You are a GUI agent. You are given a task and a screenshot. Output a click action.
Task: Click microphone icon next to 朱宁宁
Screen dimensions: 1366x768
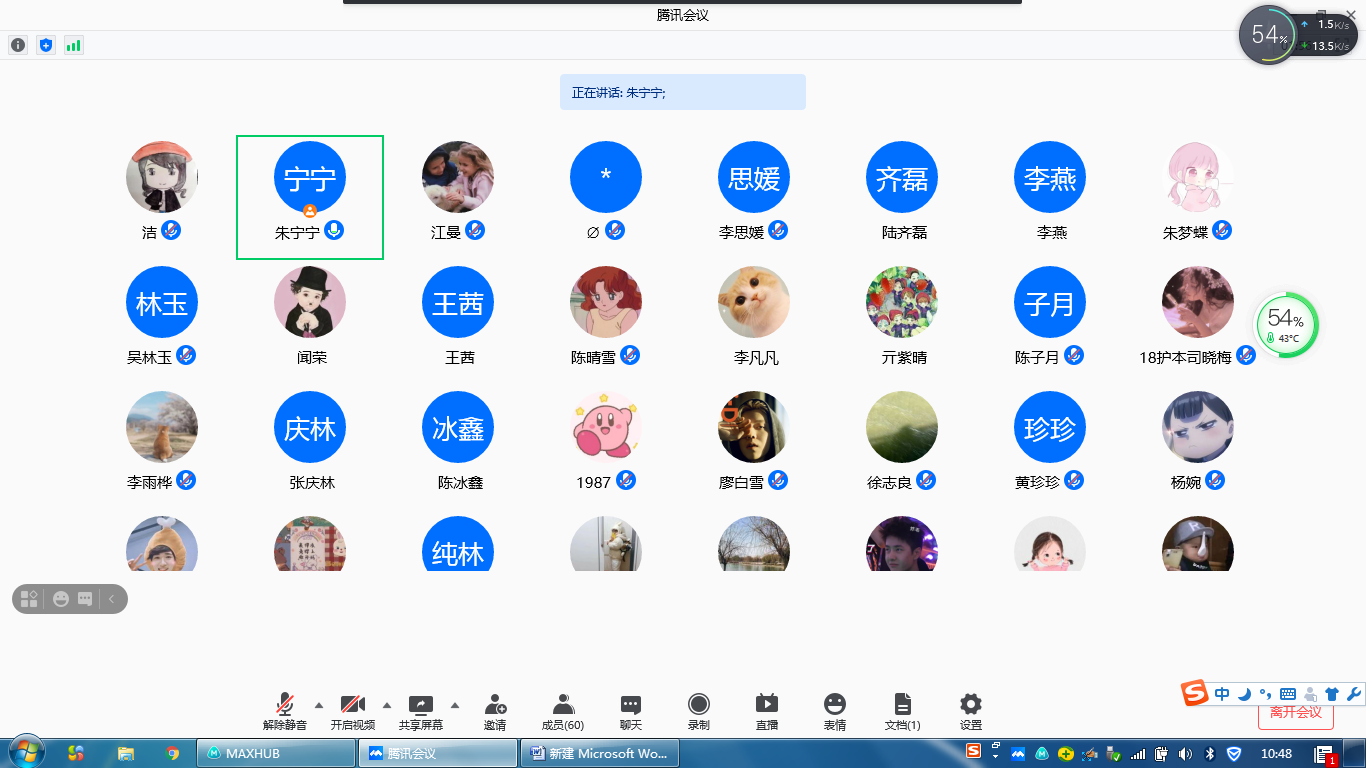point(334,231)
